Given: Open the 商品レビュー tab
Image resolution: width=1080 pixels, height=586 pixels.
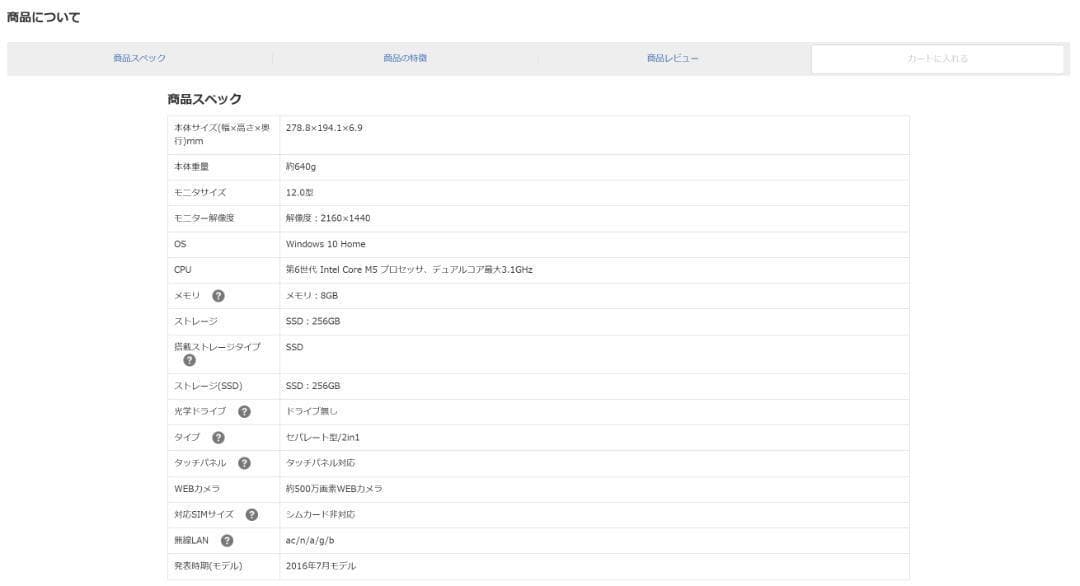Looking at the screenshot, I should [x=673, y=59].
